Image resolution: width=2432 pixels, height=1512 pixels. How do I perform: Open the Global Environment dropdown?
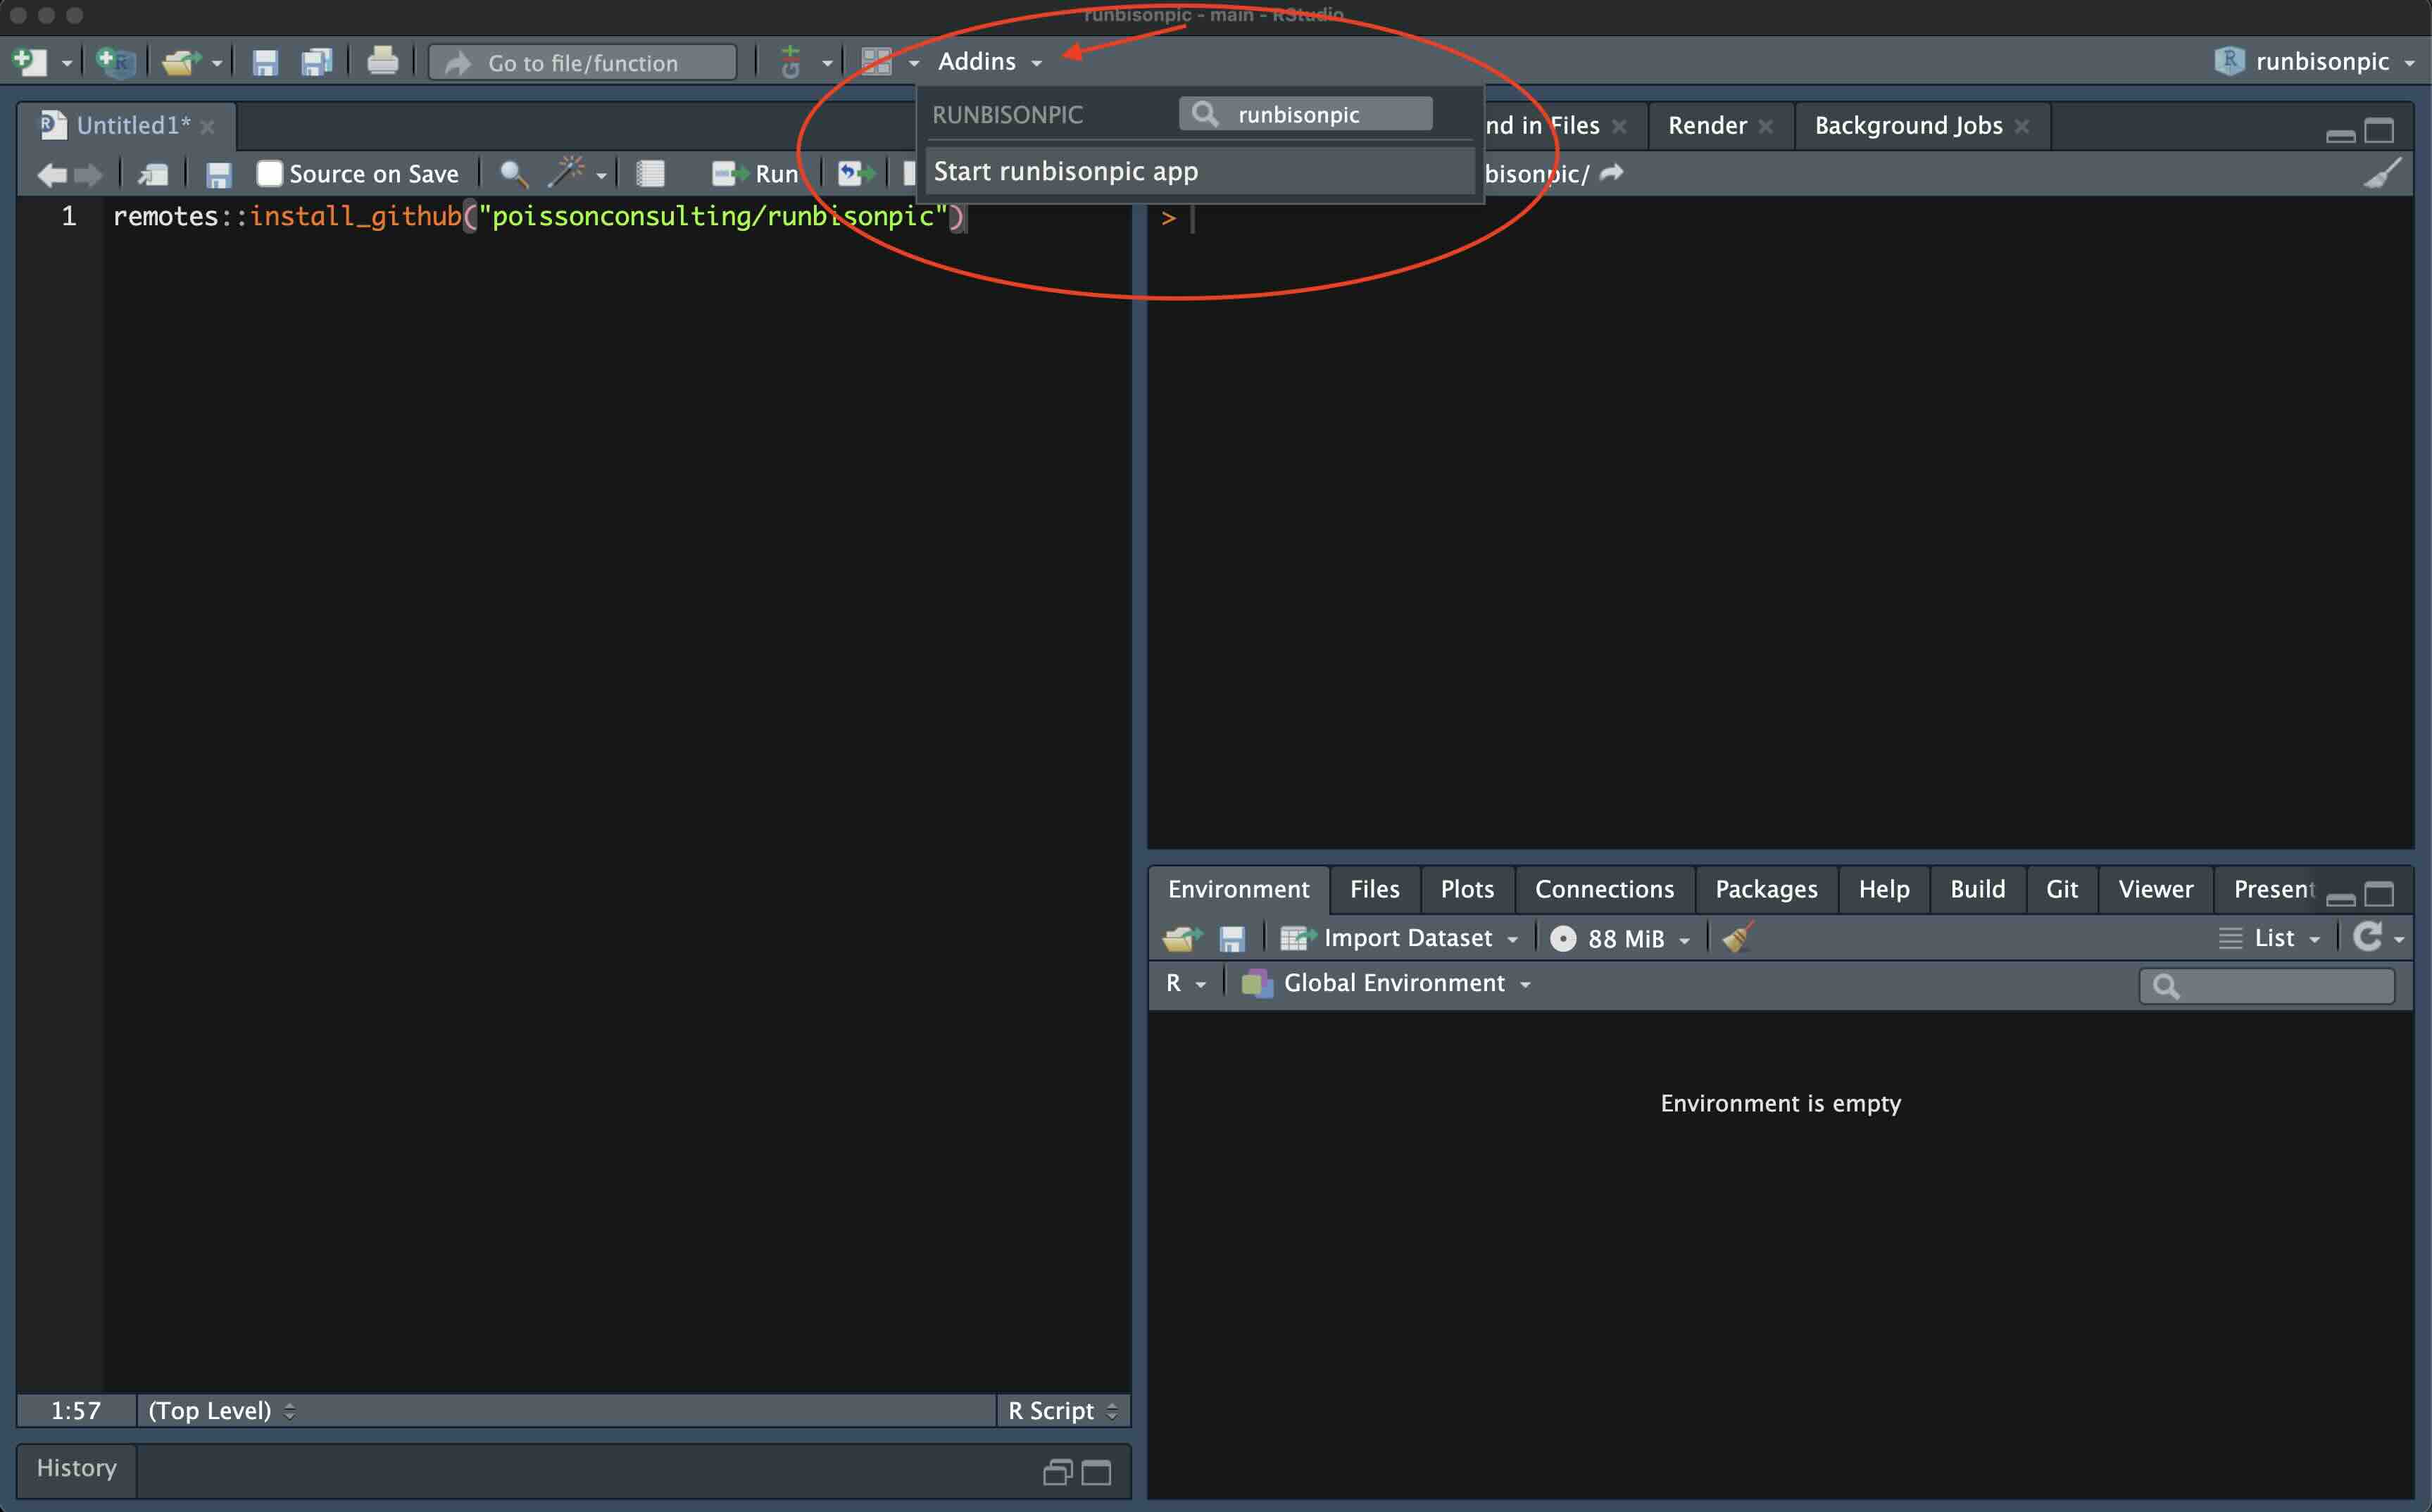1386,983
